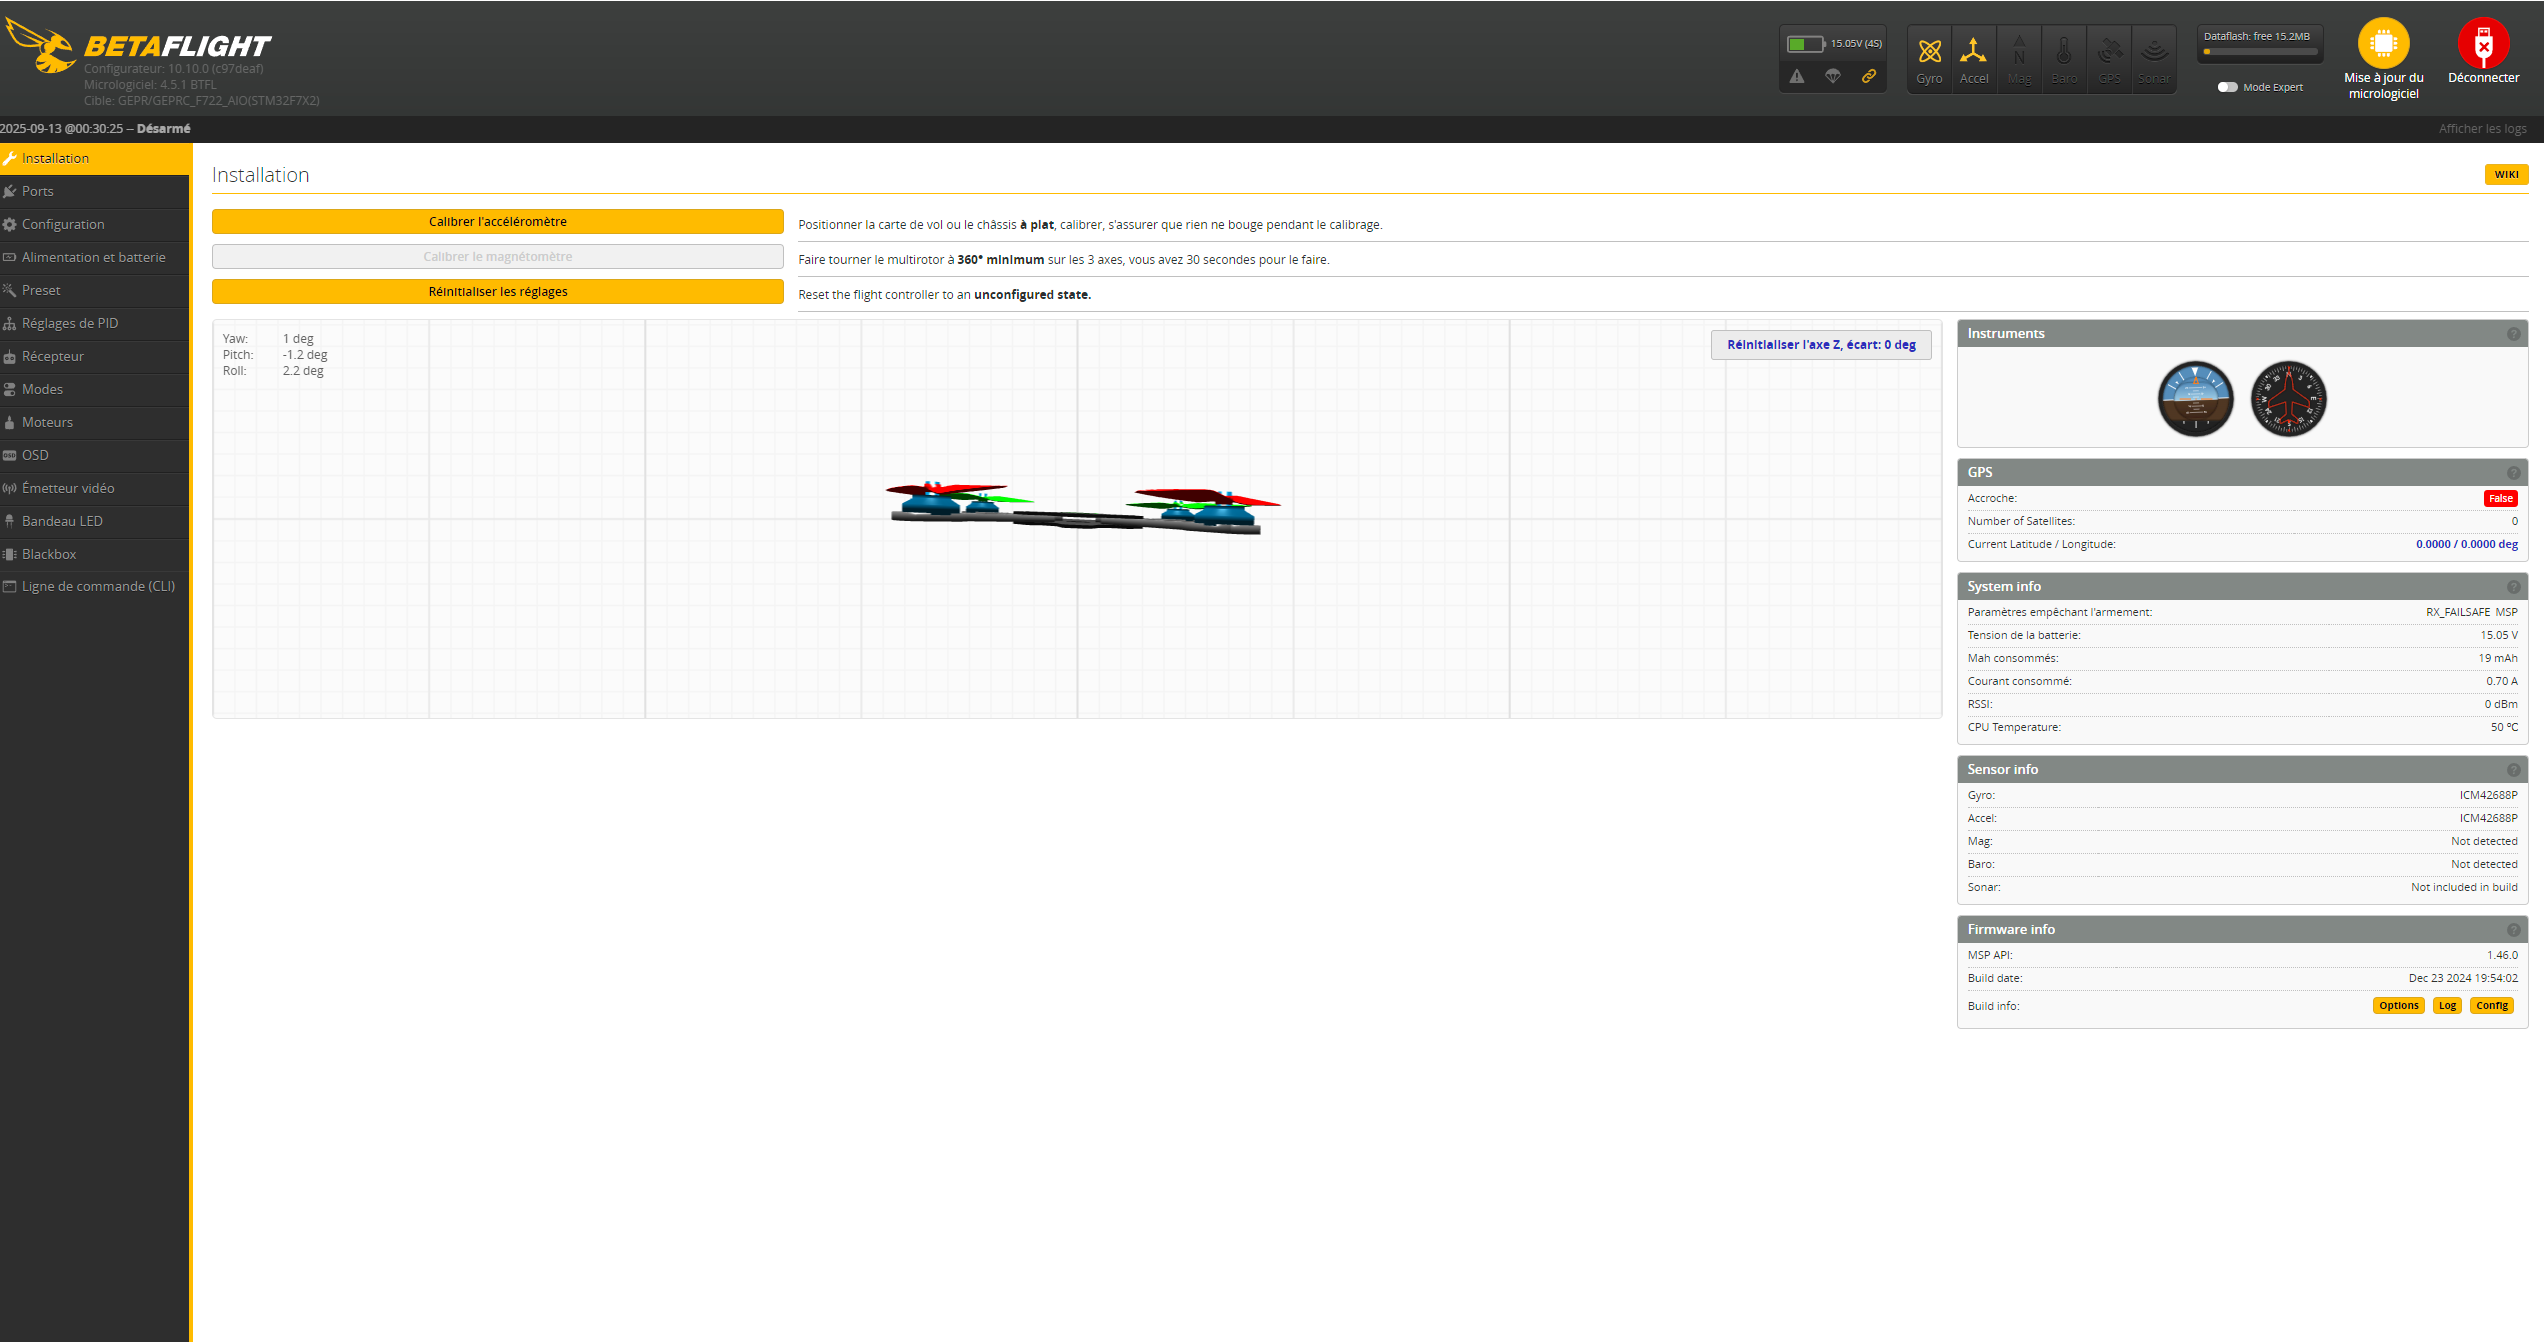Click Réinitialiser l'axe Z button
Viewport: 2544px width, 1342px height.
(1821, 345)
